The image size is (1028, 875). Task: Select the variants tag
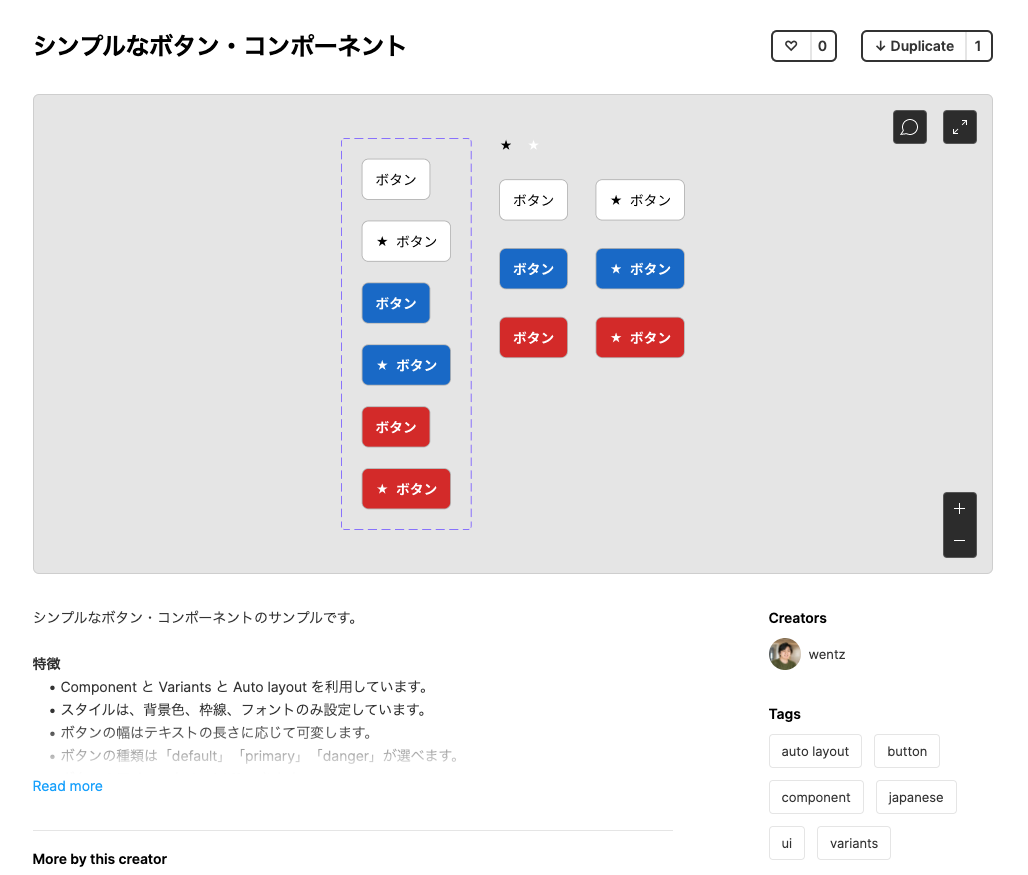[x=854, y=843]
